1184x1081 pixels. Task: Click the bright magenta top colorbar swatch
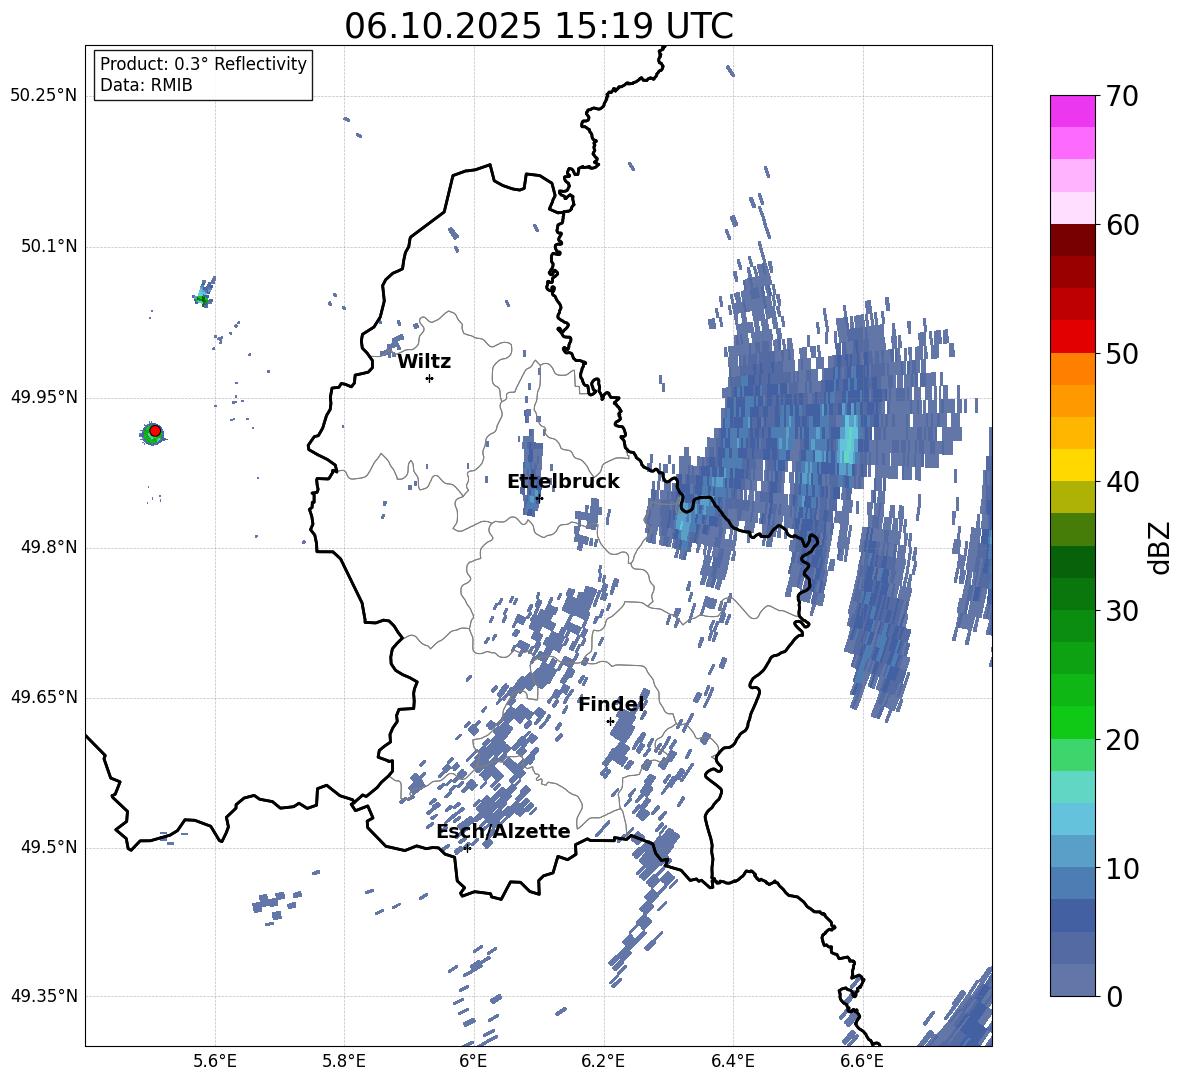(1072, 111)
